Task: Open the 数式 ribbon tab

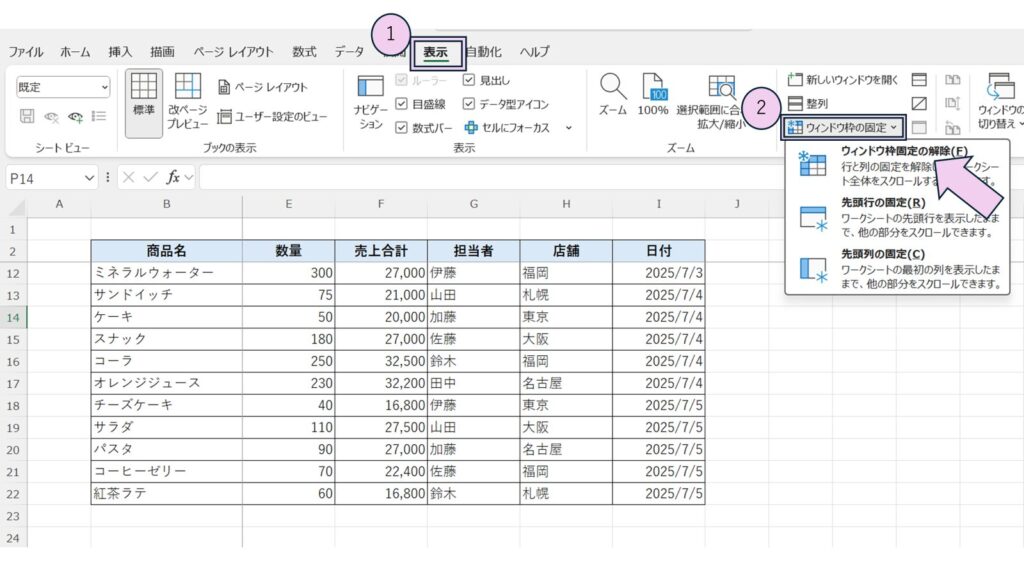Action: 304,52
